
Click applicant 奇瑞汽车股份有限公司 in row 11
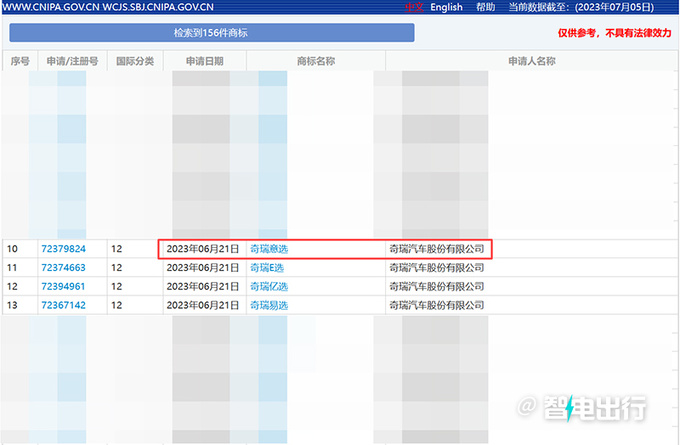[437, 268]
